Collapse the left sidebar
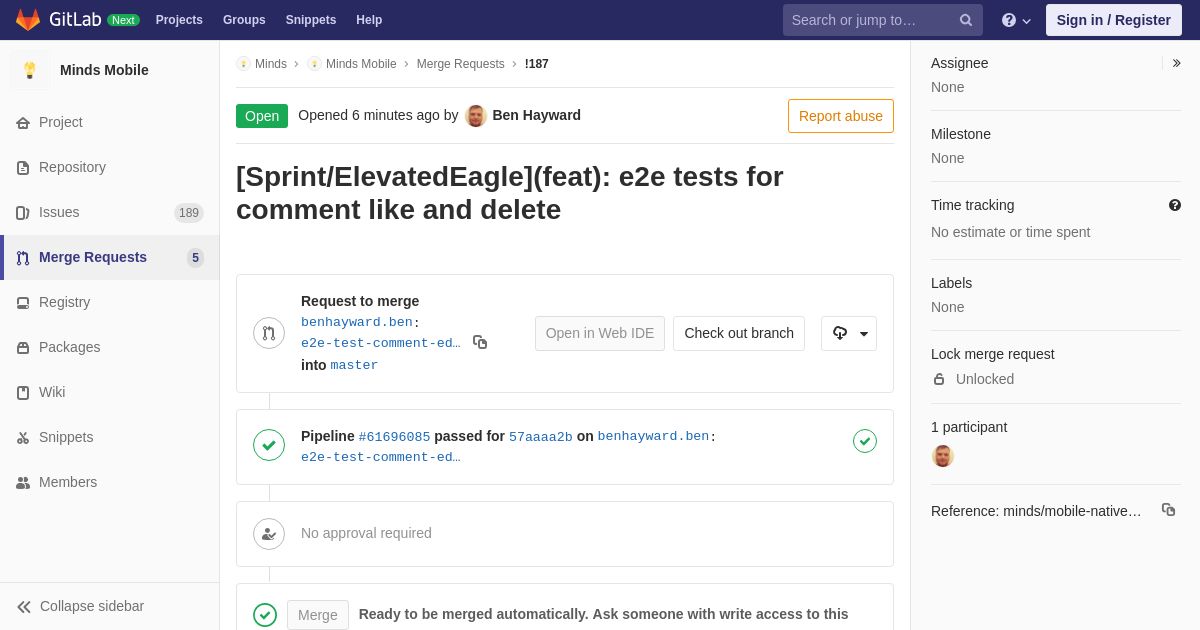Viewport: 1200px width, 630px height. [80, 606]
